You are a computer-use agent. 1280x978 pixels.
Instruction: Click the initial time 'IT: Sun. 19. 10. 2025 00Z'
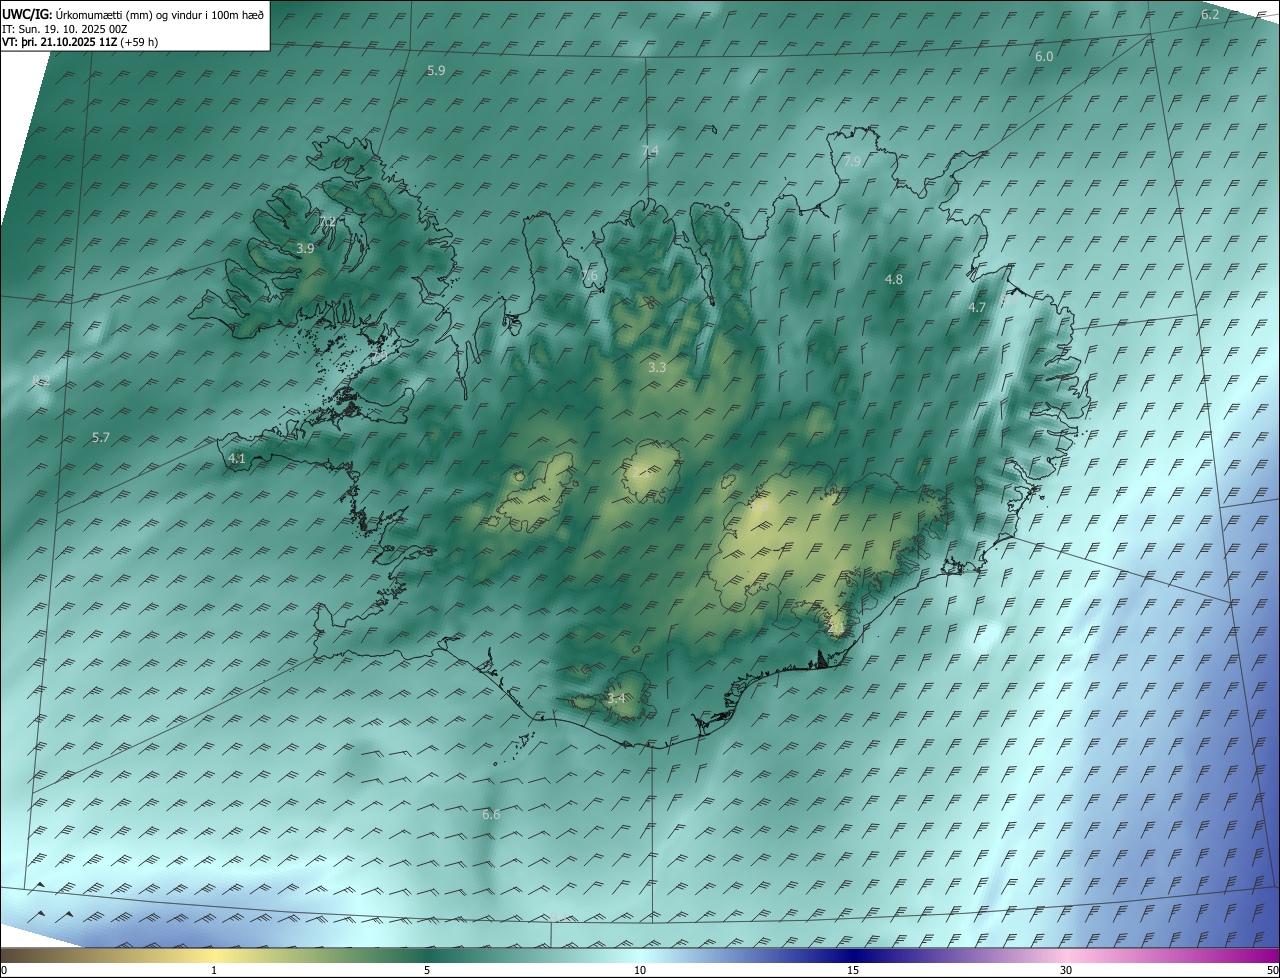65,29
